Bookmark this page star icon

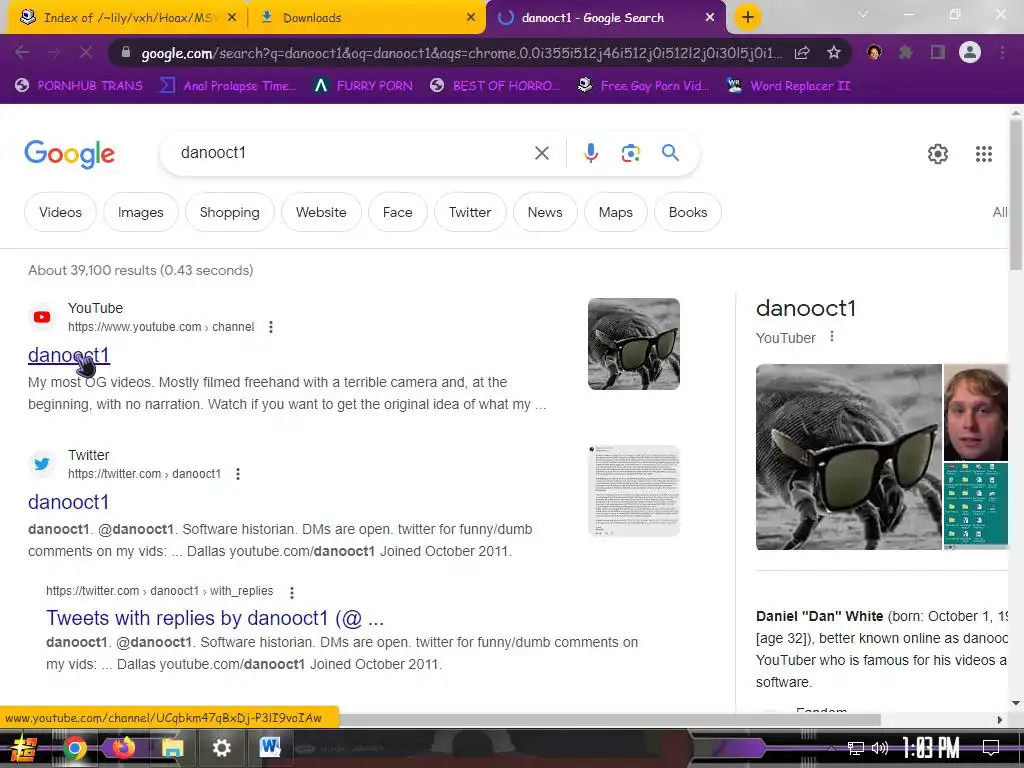[833, 53]
